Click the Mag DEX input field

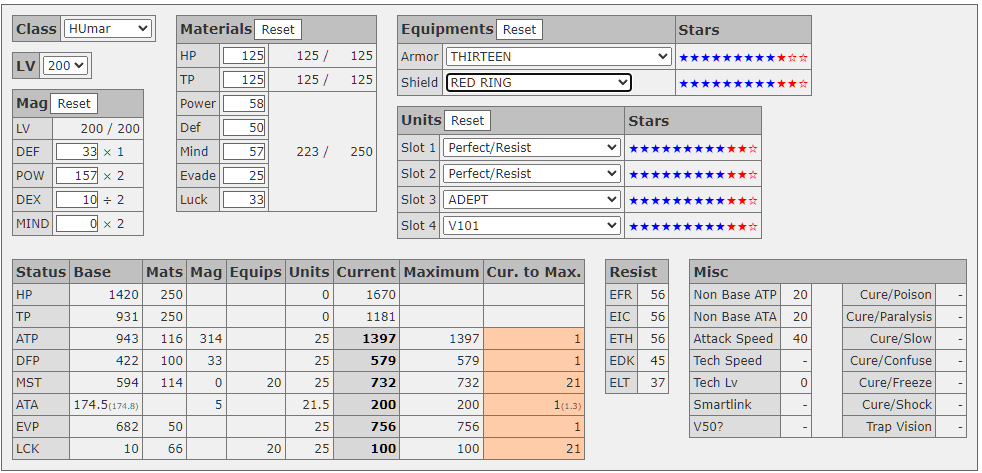77,199
